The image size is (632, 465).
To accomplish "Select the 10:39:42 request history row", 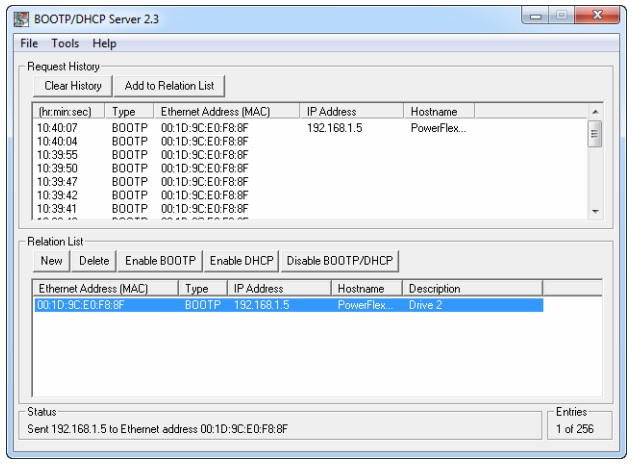I will click(x=310, y=195).
